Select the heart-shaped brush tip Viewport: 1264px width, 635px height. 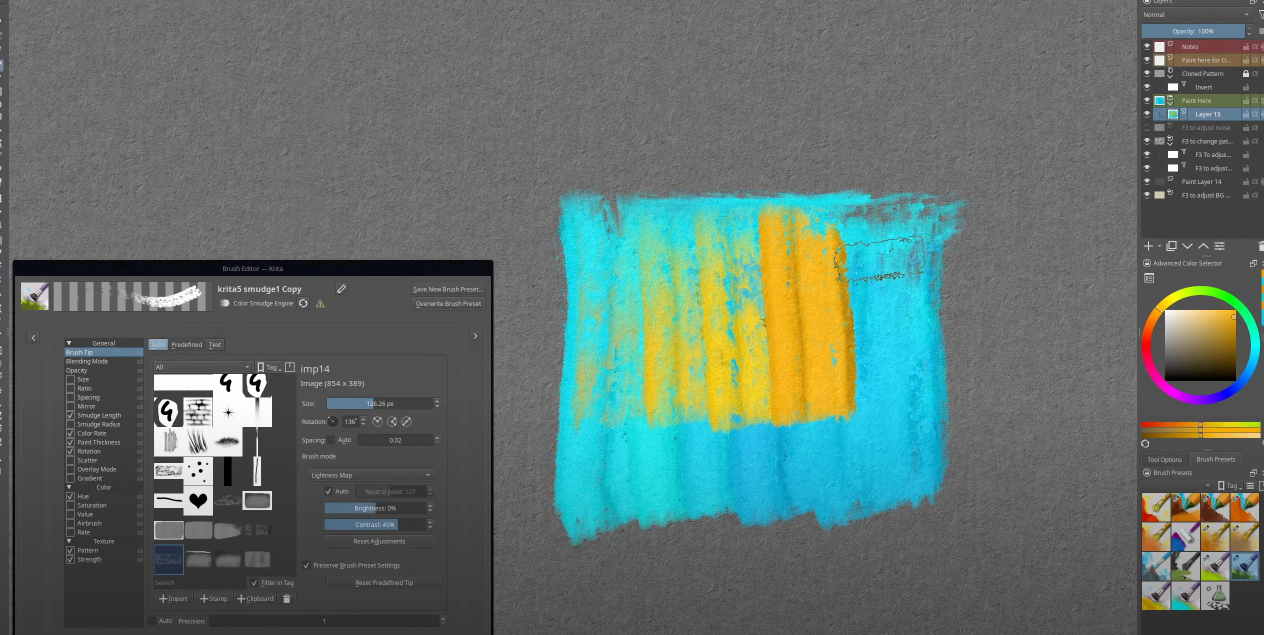pyautogui.click(x=198, y=500)
